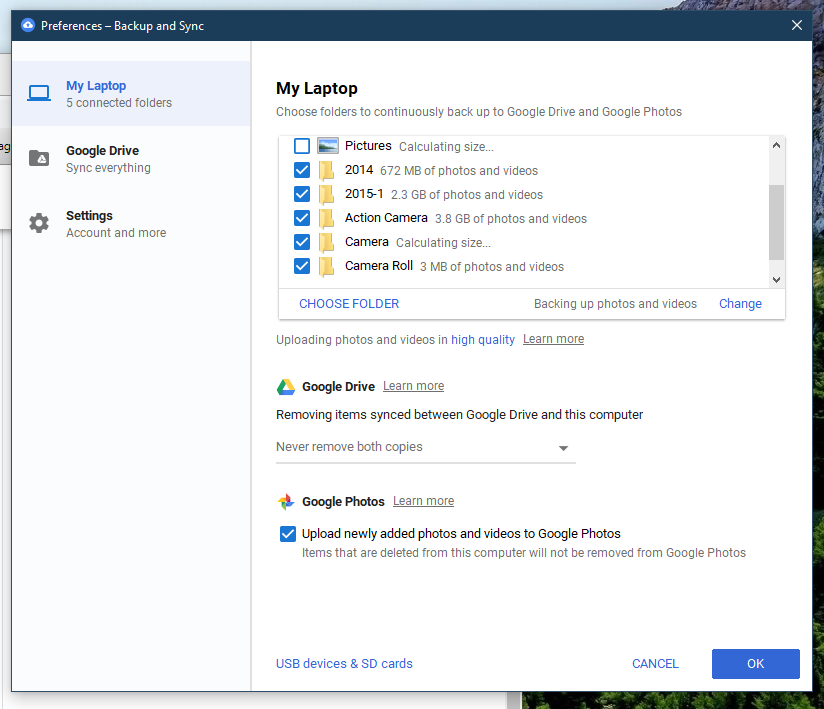Viewport: 824px width, 709px height.
Task: Click the Pictures library thumbnail icon
Action: tap(328, 146)
